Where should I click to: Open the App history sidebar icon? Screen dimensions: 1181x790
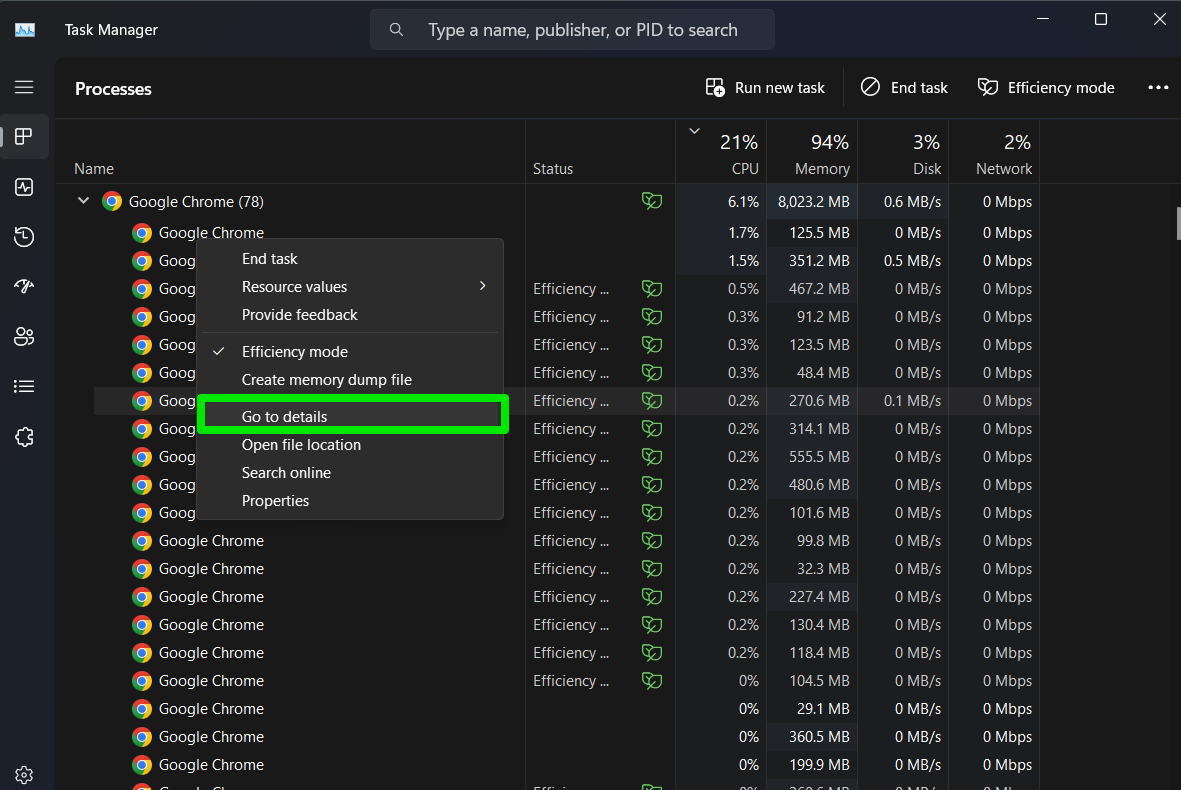(24, 237)
